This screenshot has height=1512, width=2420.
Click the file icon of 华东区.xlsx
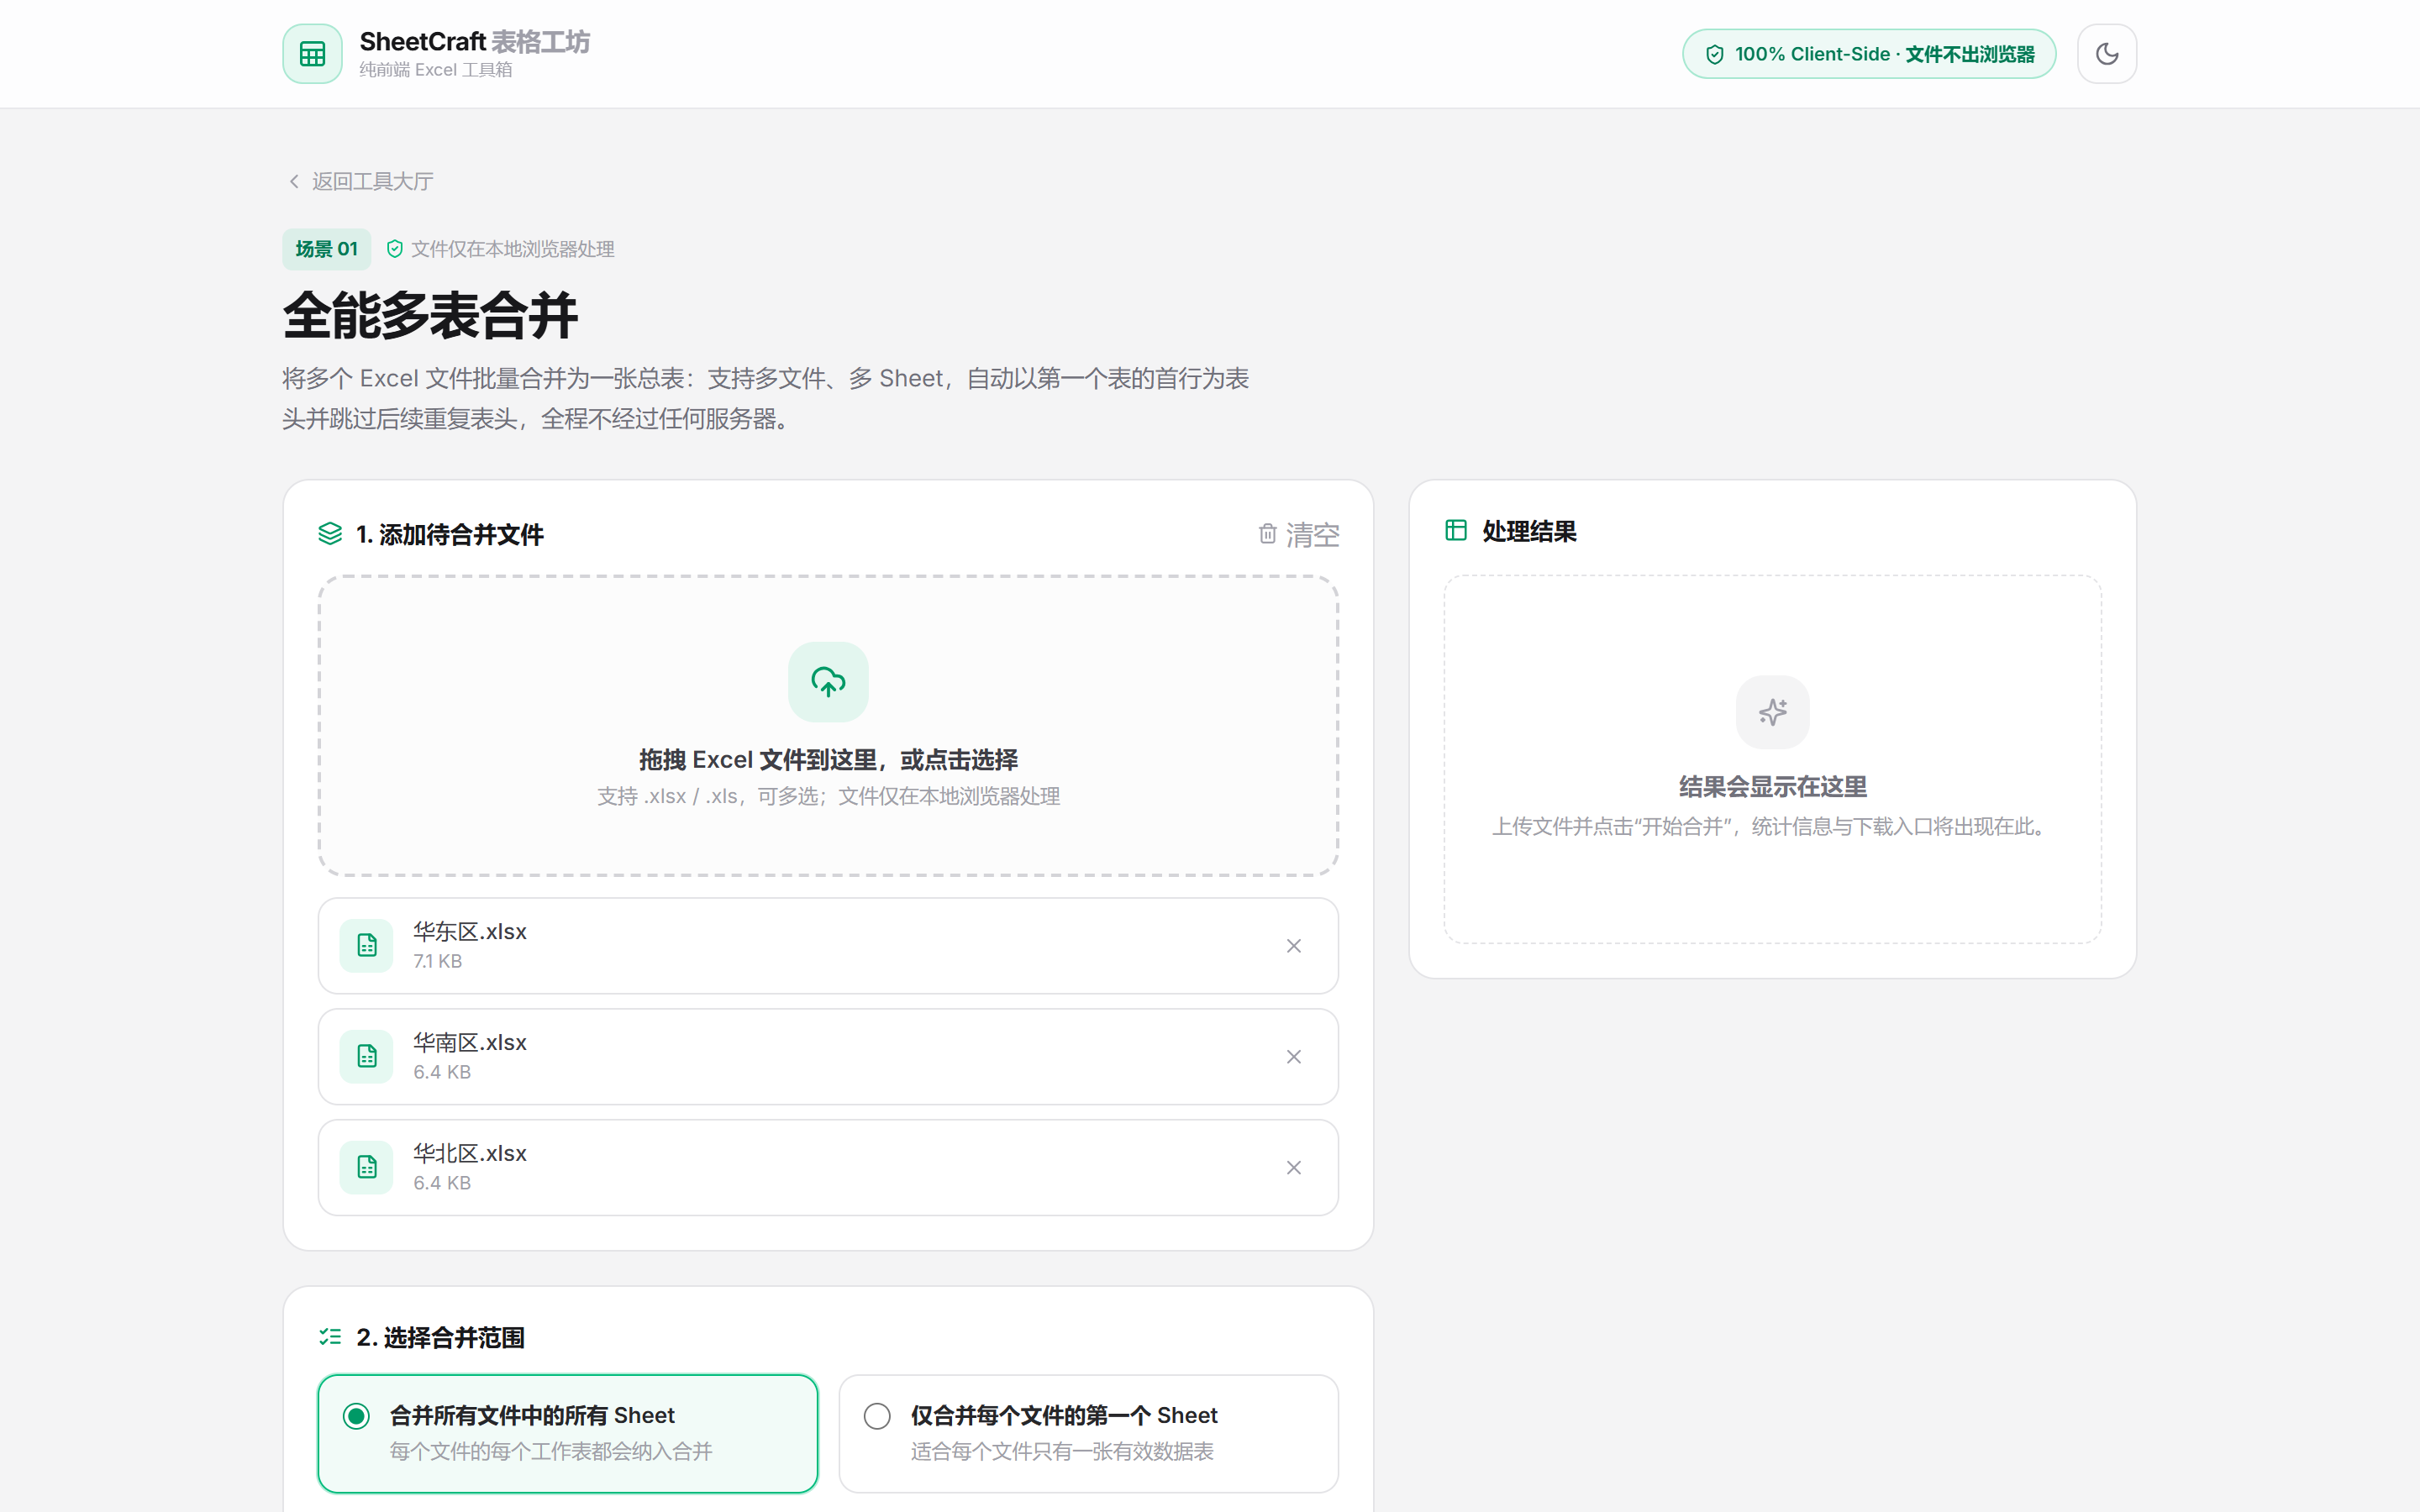point(367,945)
